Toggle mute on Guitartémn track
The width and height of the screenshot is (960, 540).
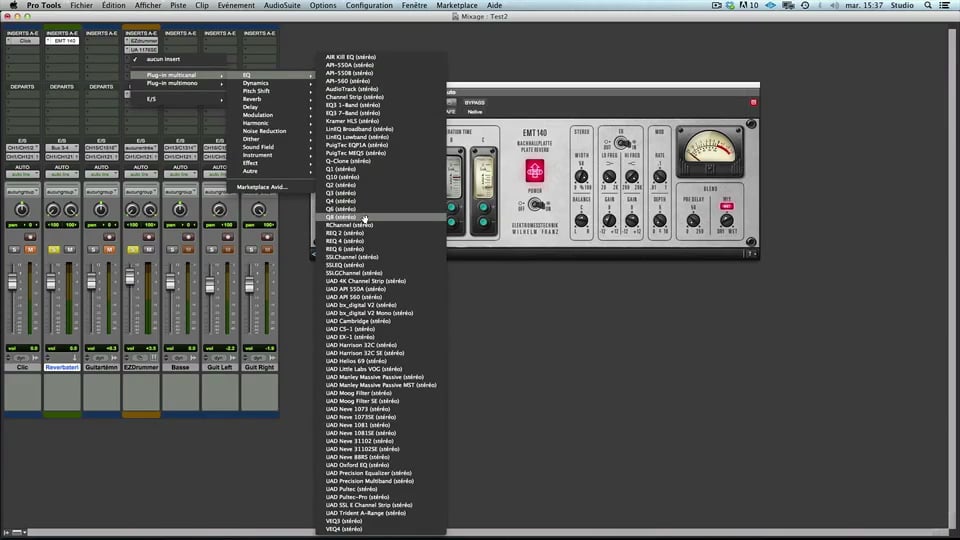tap(109, 249)
